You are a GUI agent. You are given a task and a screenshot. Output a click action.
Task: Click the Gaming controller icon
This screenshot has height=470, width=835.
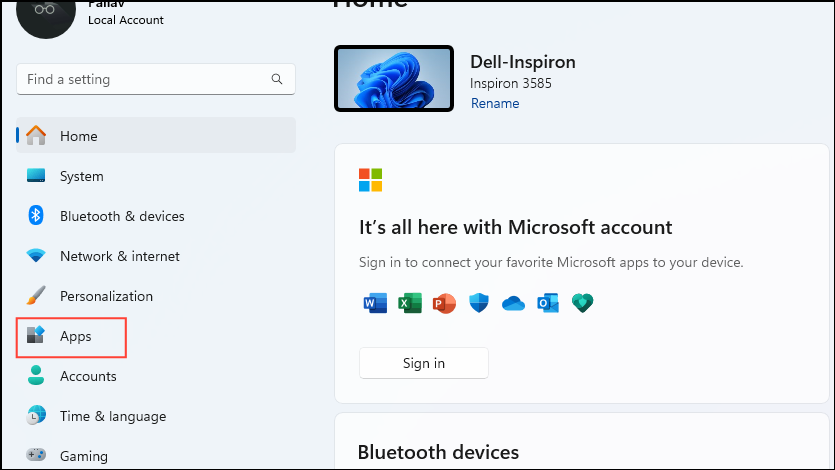[x=36, y=455]
